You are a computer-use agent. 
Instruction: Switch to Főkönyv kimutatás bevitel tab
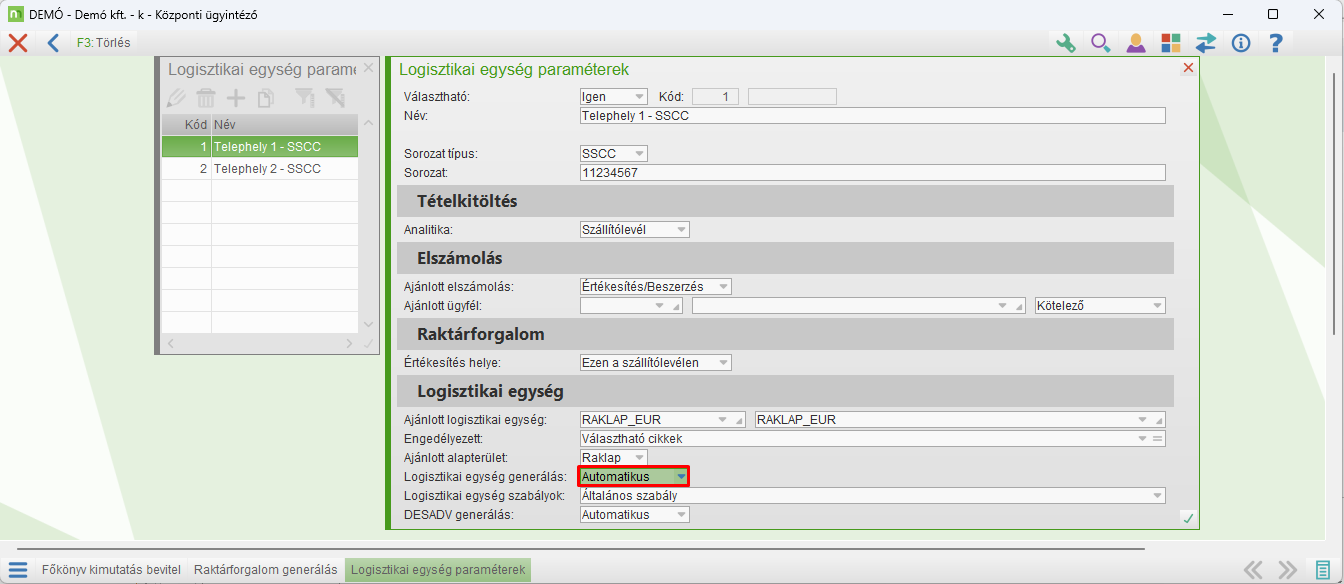point(111,570)
